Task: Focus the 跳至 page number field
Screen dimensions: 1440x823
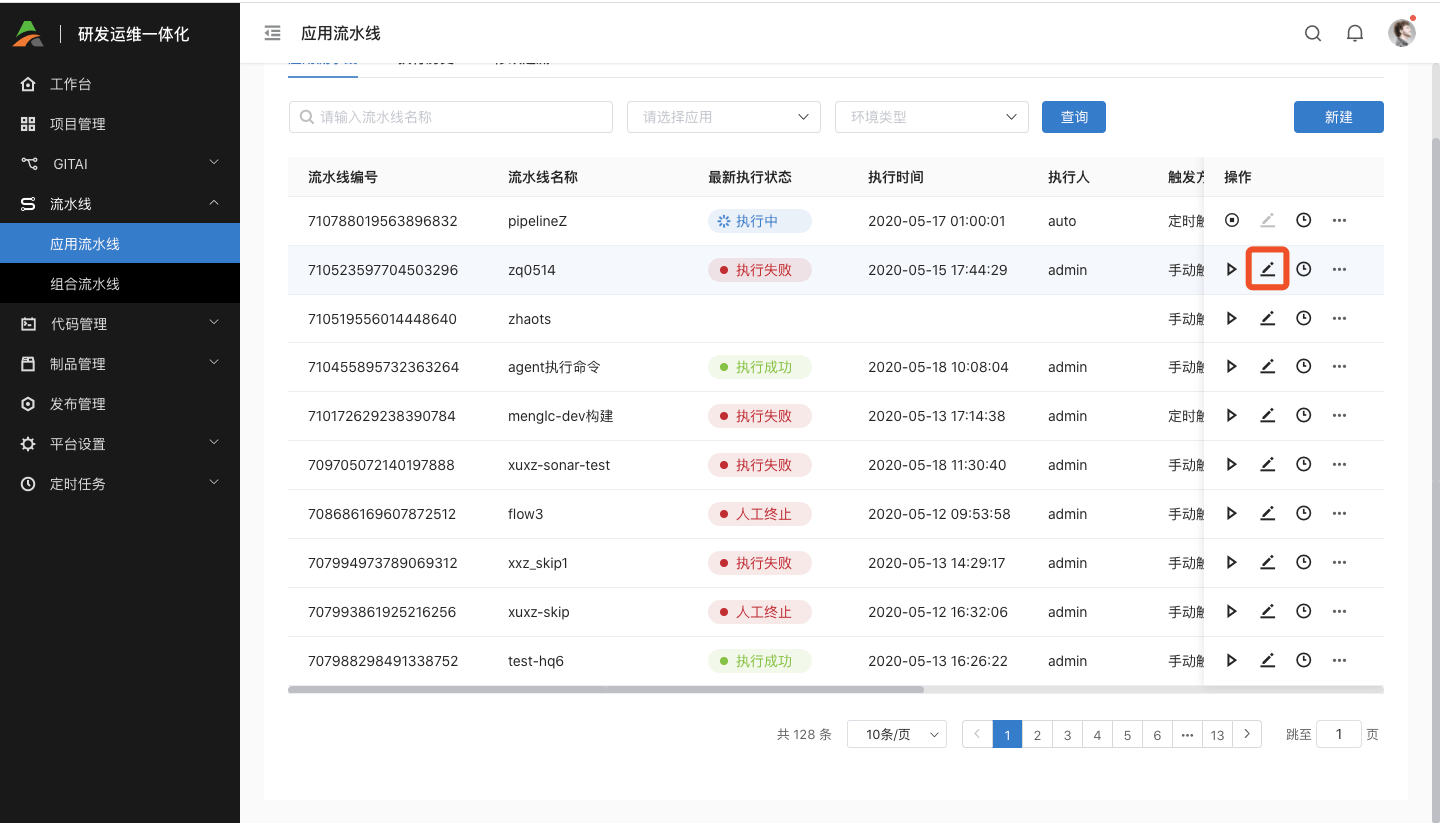Action: [x=1339, y=734]
